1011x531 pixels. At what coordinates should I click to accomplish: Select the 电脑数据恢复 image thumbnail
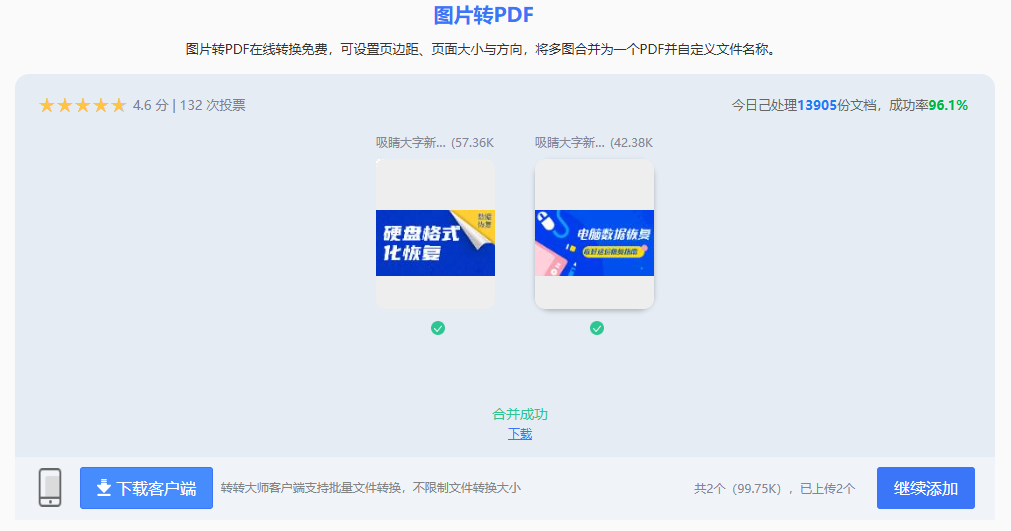pos(594,234)
